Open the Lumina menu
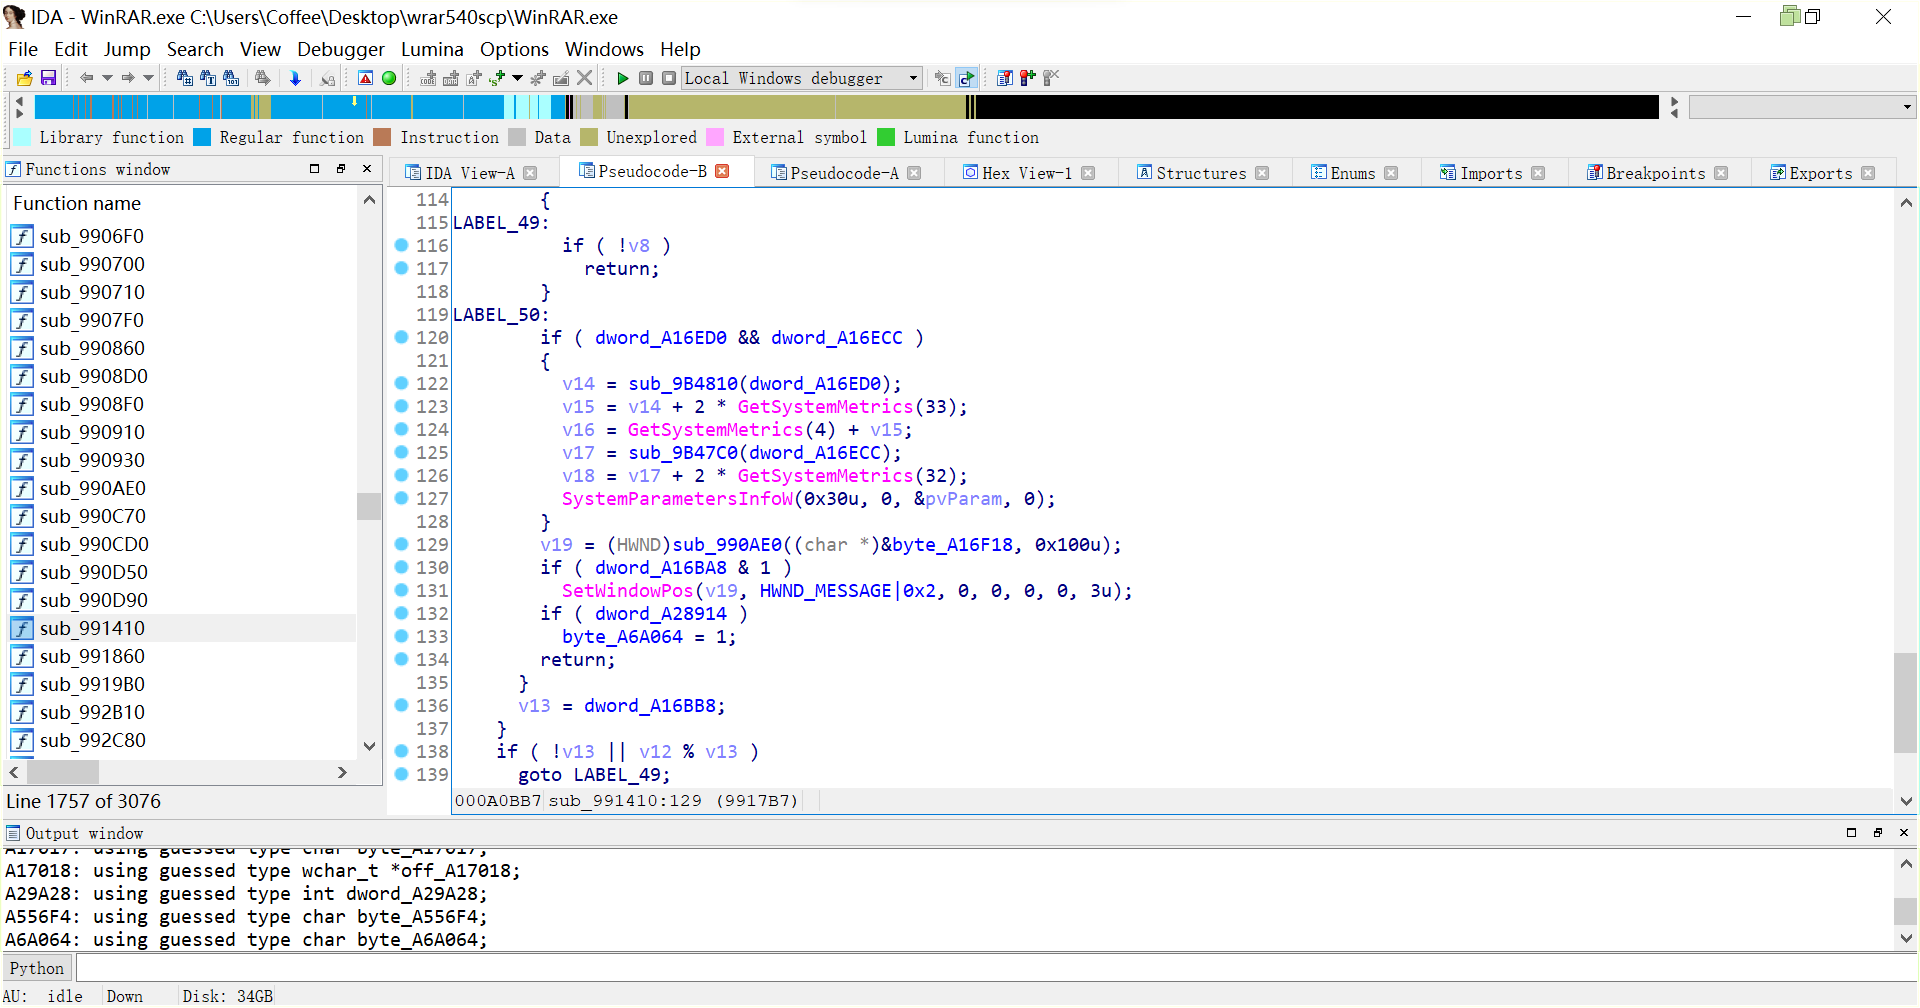The image size is (1920, 1008). pyautogui.click(x=432, y=49)
